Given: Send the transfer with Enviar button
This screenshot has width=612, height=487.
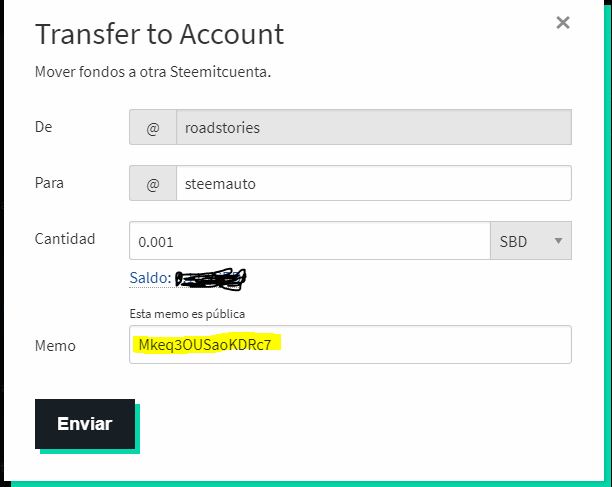Looking at the screenshot, I should pos(85,424).
